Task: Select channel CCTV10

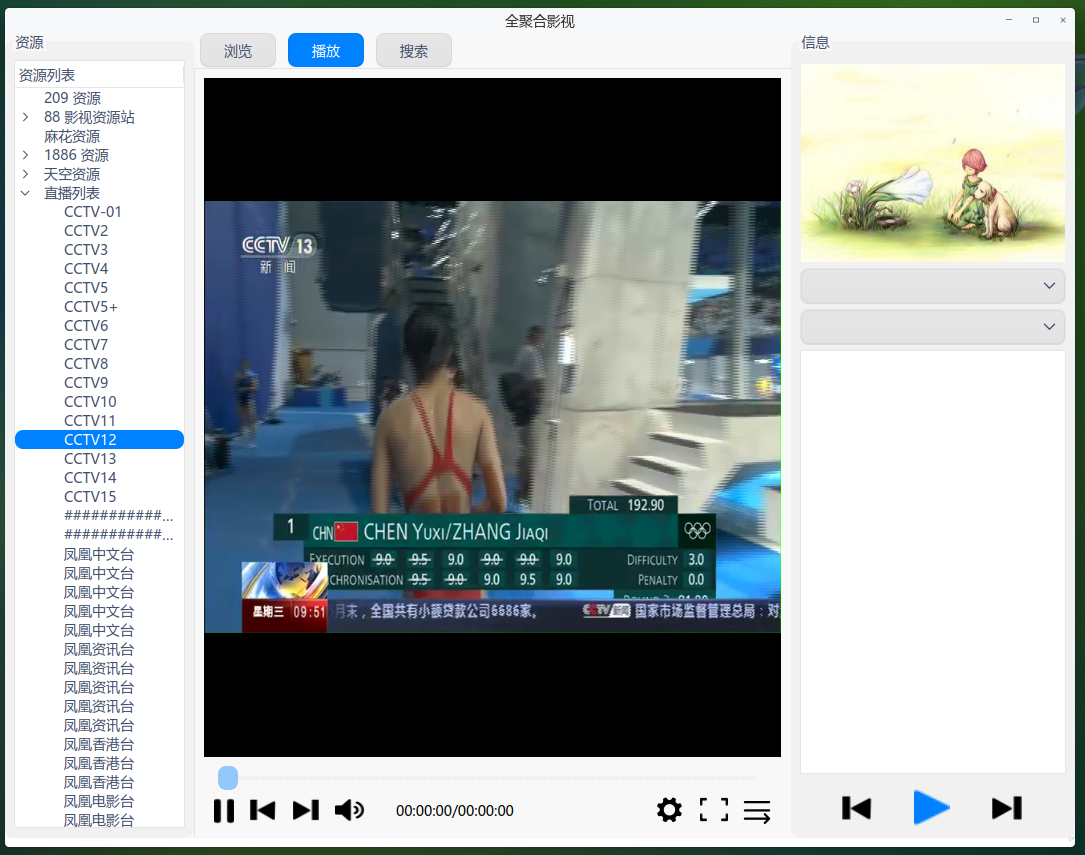Action: coord(90,402)
